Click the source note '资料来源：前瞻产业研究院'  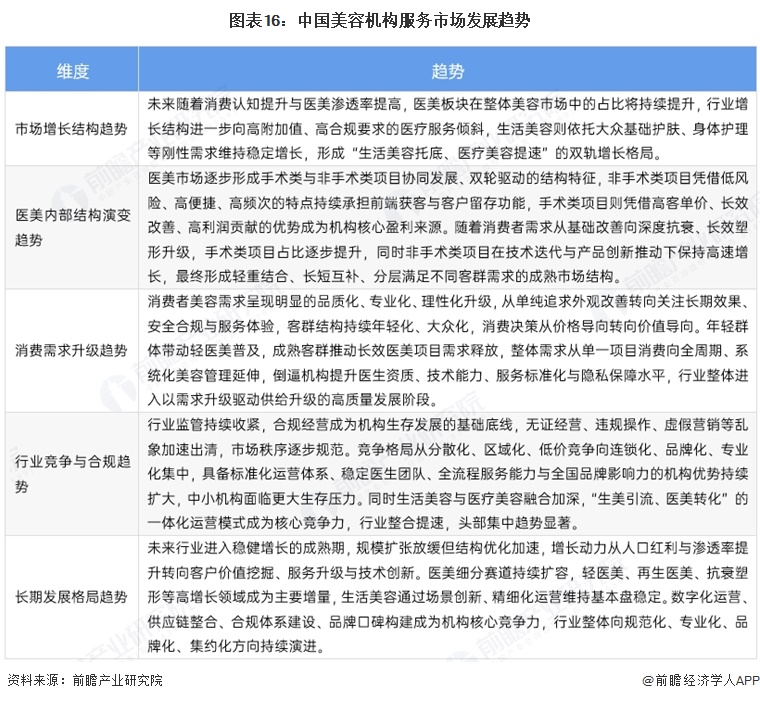[x=85, y=680]
